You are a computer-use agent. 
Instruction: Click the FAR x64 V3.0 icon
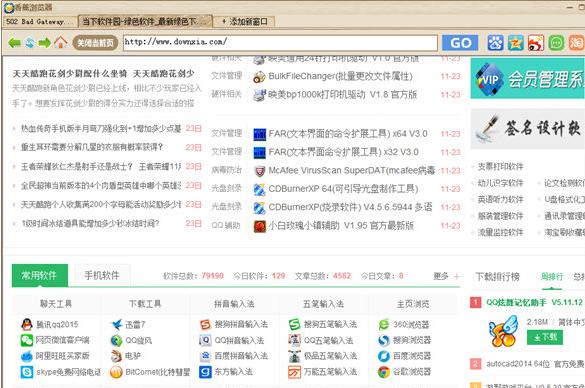tap(259, 134)
